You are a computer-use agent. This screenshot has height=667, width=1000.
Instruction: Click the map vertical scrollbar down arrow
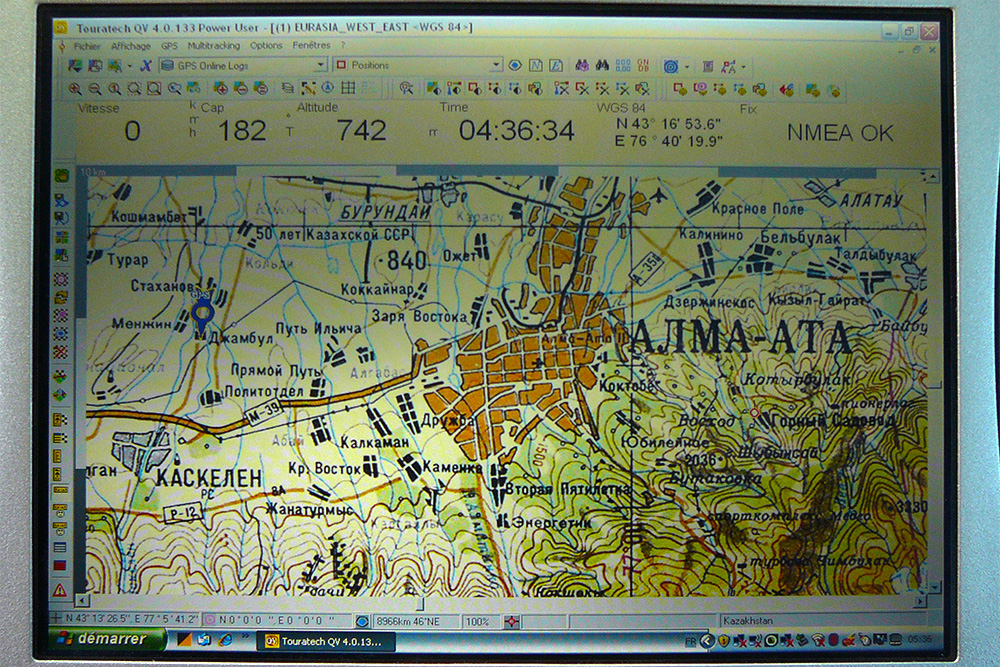click(935, 587)
